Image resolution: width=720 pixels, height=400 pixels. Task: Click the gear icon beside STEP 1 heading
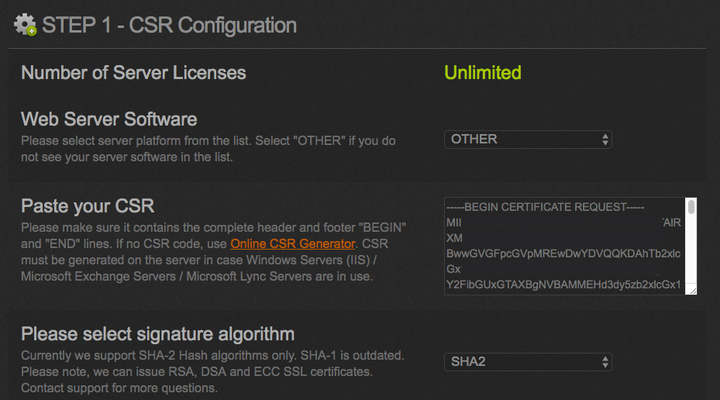pyautogui.click(x=25, y=25)
